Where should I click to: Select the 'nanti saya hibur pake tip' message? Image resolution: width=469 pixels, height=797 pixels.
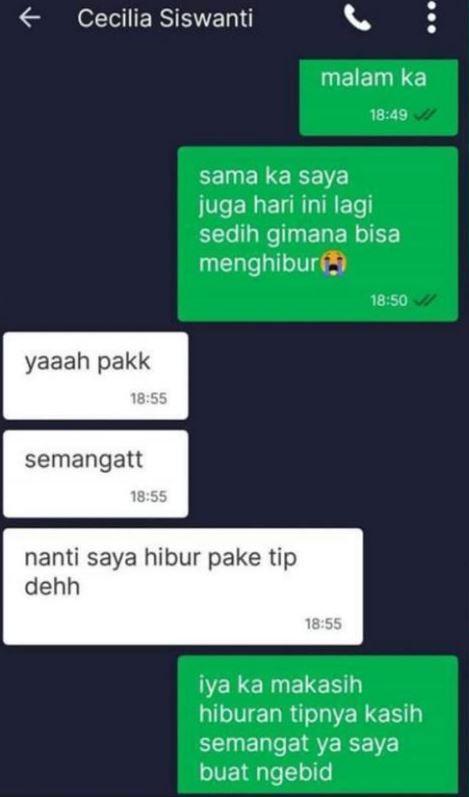click(x=183, y=587)
